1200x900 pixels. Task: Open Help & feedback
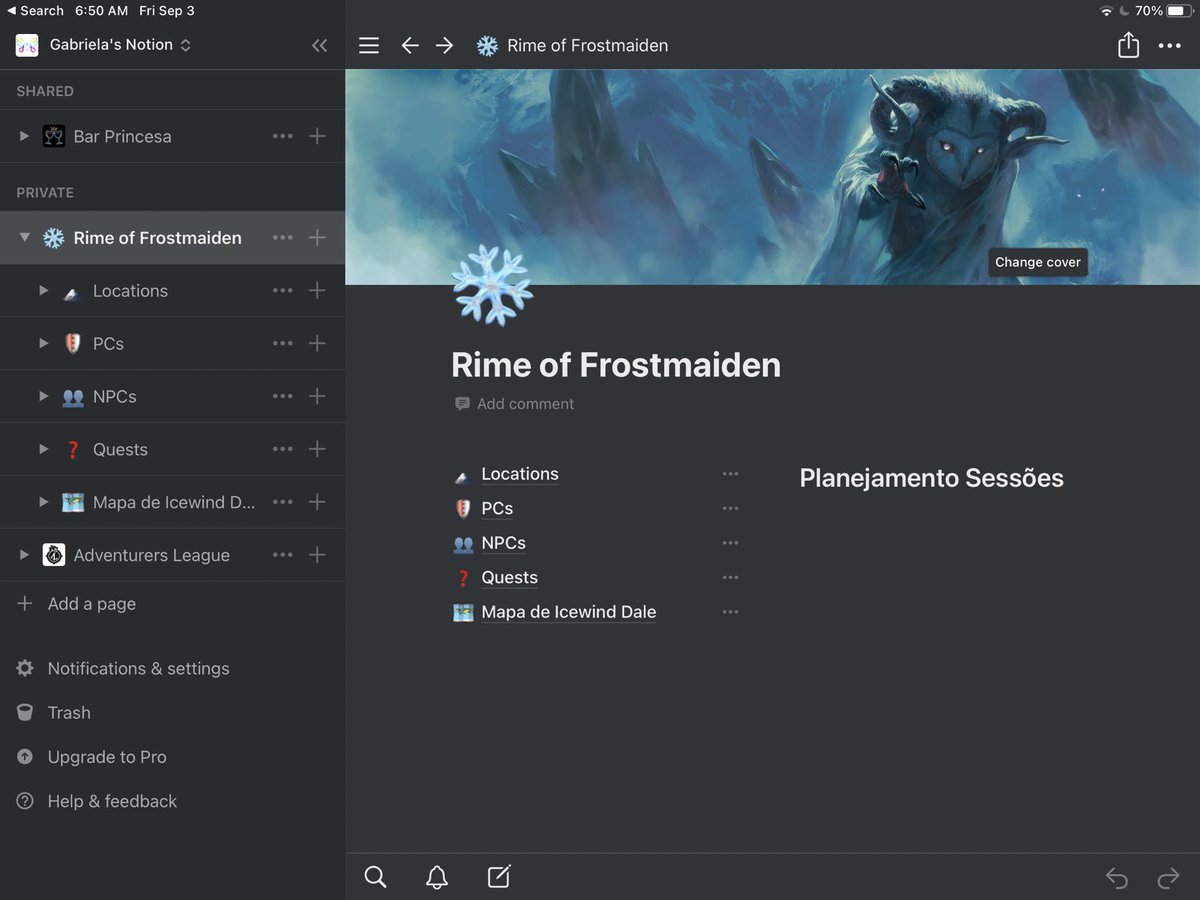pos(112,801)
